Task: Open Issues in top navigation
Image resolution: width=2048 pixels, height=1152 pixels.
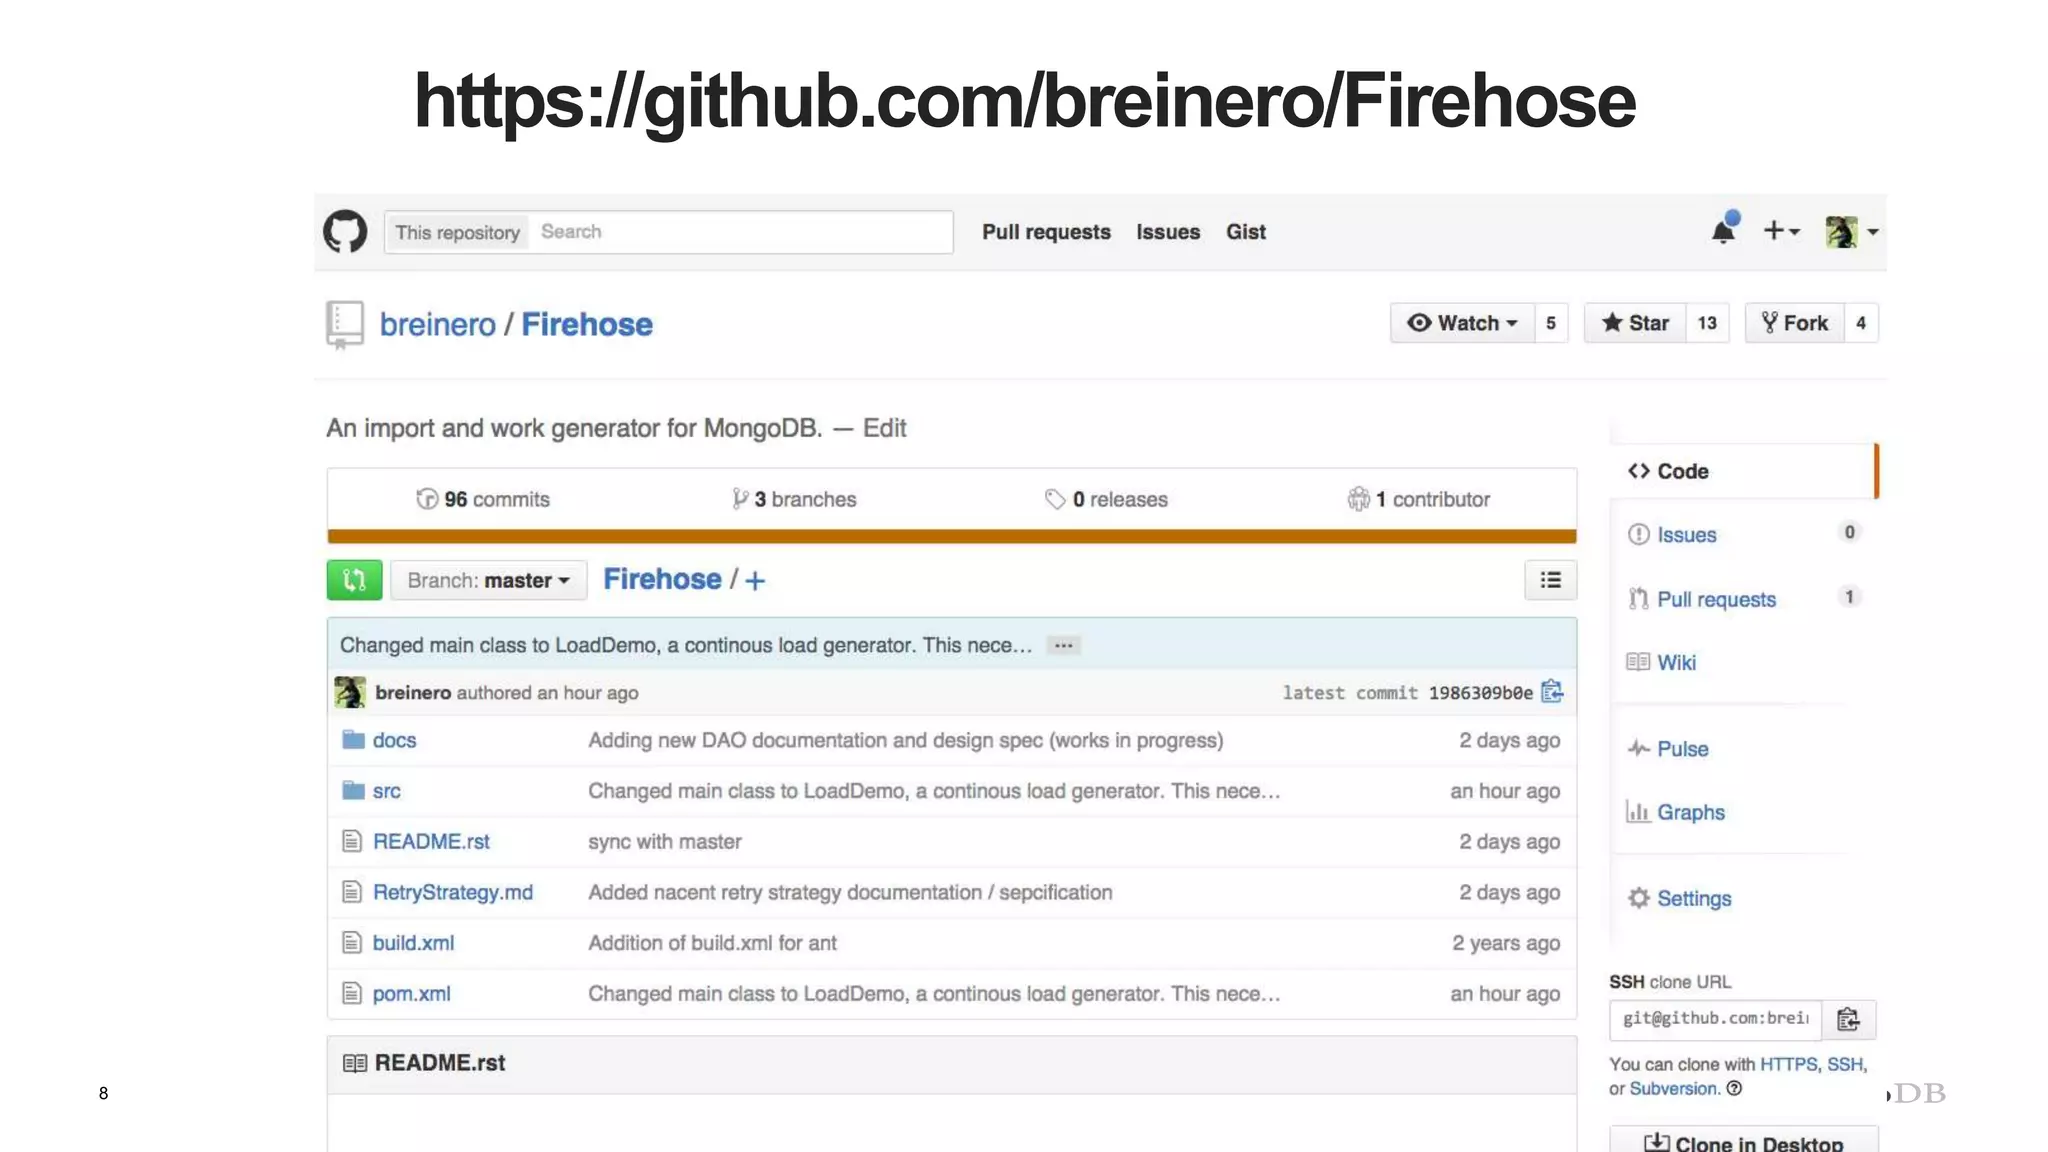Action: coord(1168,232)
